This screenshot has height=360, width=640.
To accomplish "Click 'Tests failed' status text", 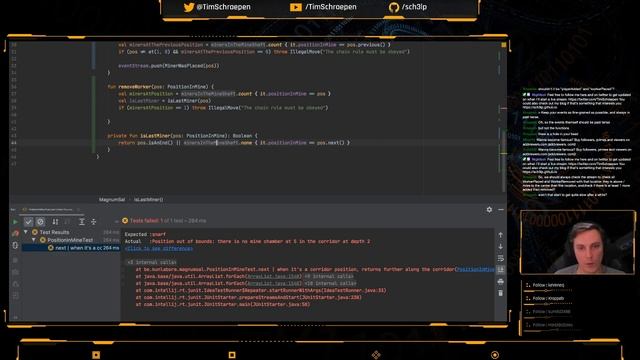I will tap(144, 221).
